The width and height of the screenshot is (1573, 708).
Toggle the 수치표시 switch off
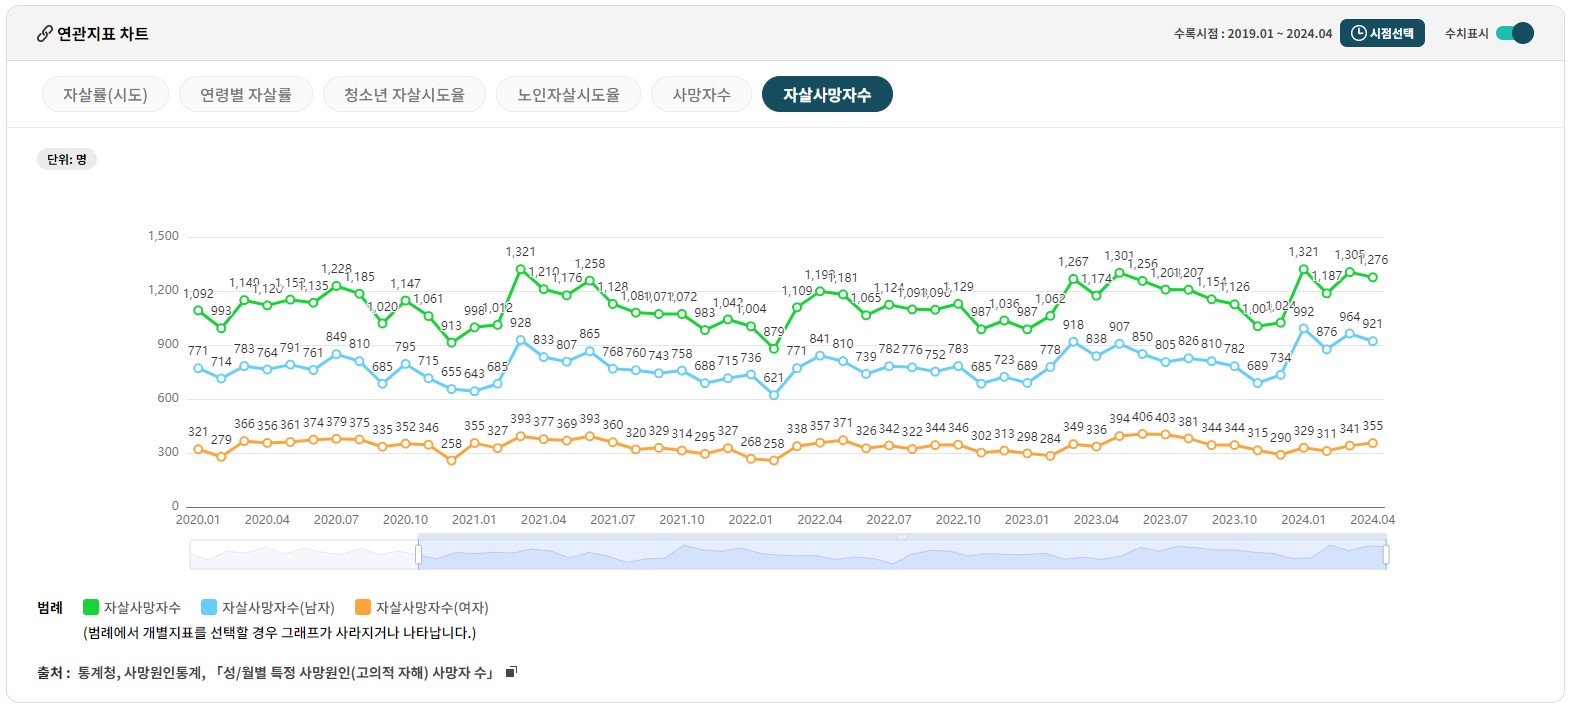(x=1515, y=33)
